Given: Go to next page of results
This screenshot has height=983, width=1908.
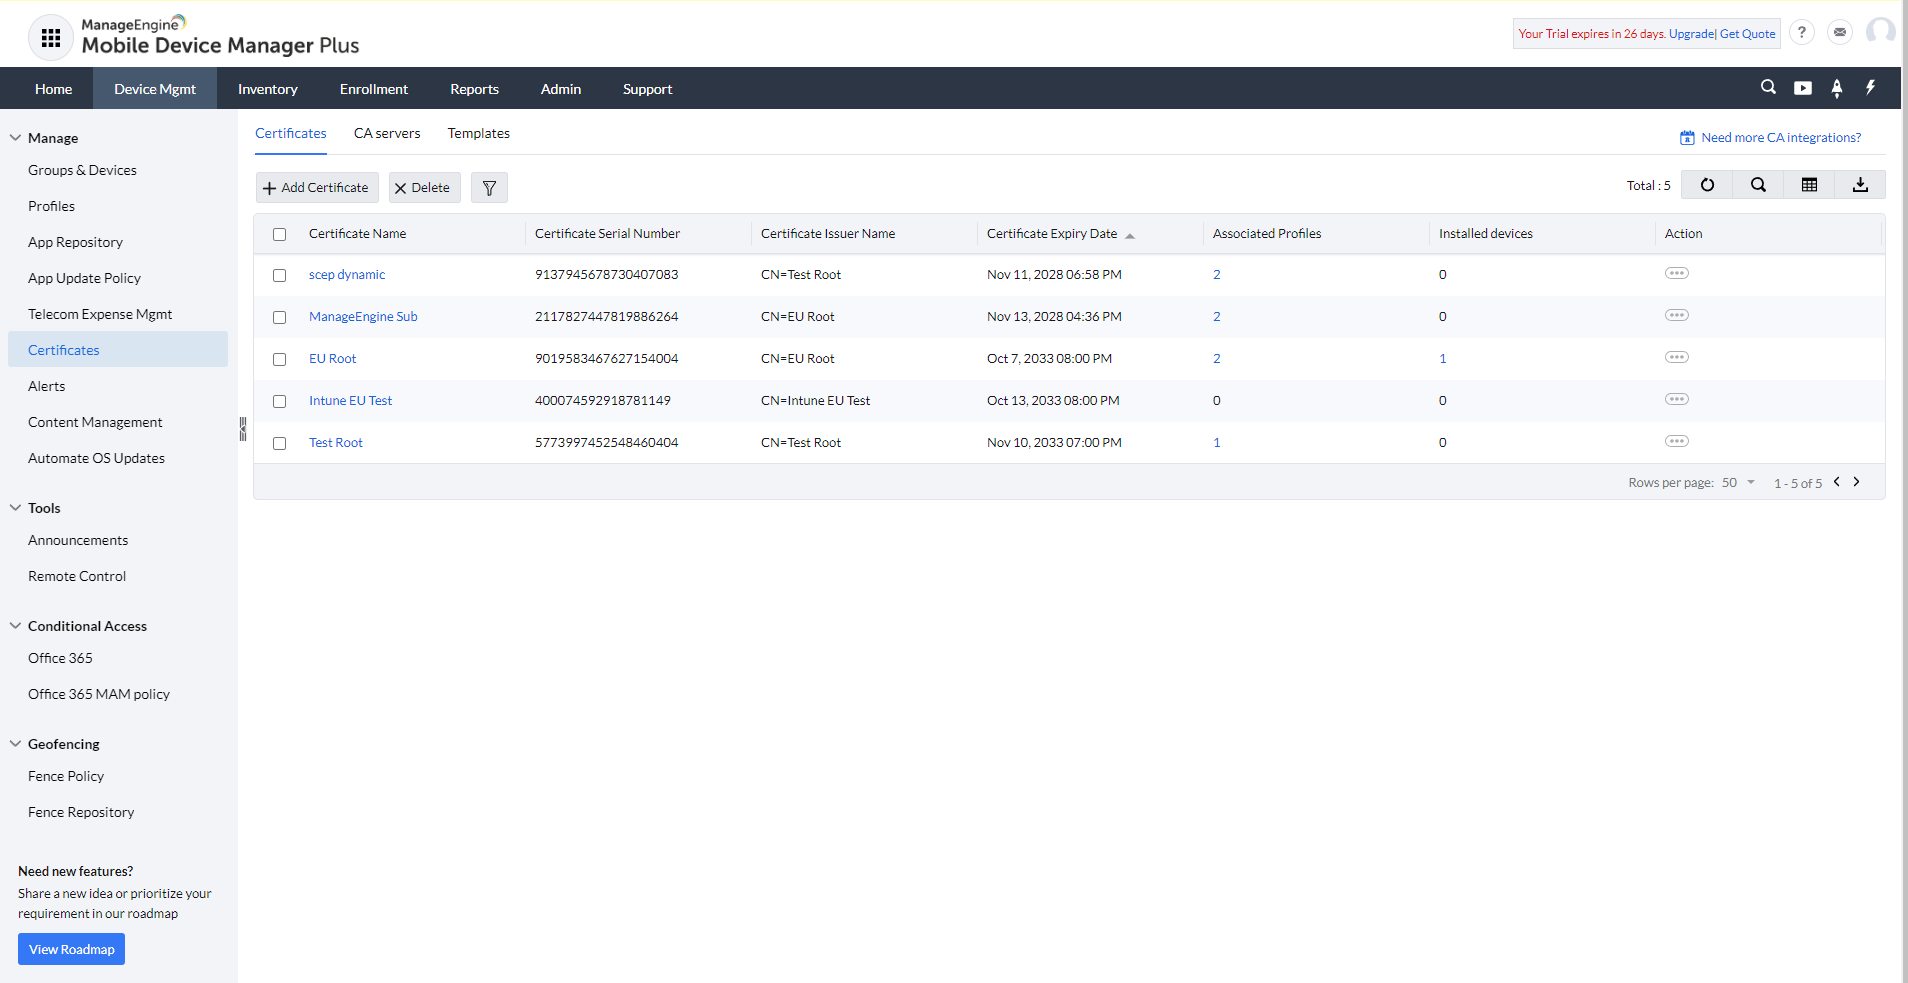Looking at the screenshot, I should click(x=1857, y=482).
